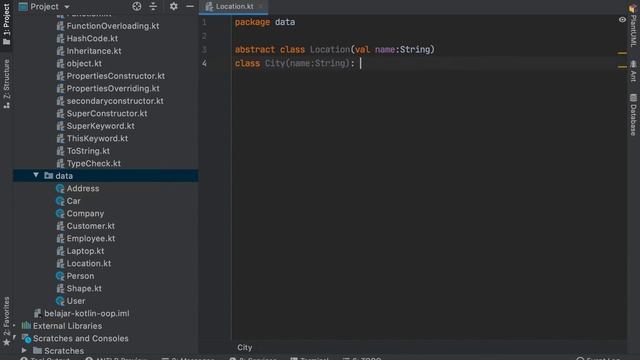Collapse the data folder arrow

(x=36, y=176)
